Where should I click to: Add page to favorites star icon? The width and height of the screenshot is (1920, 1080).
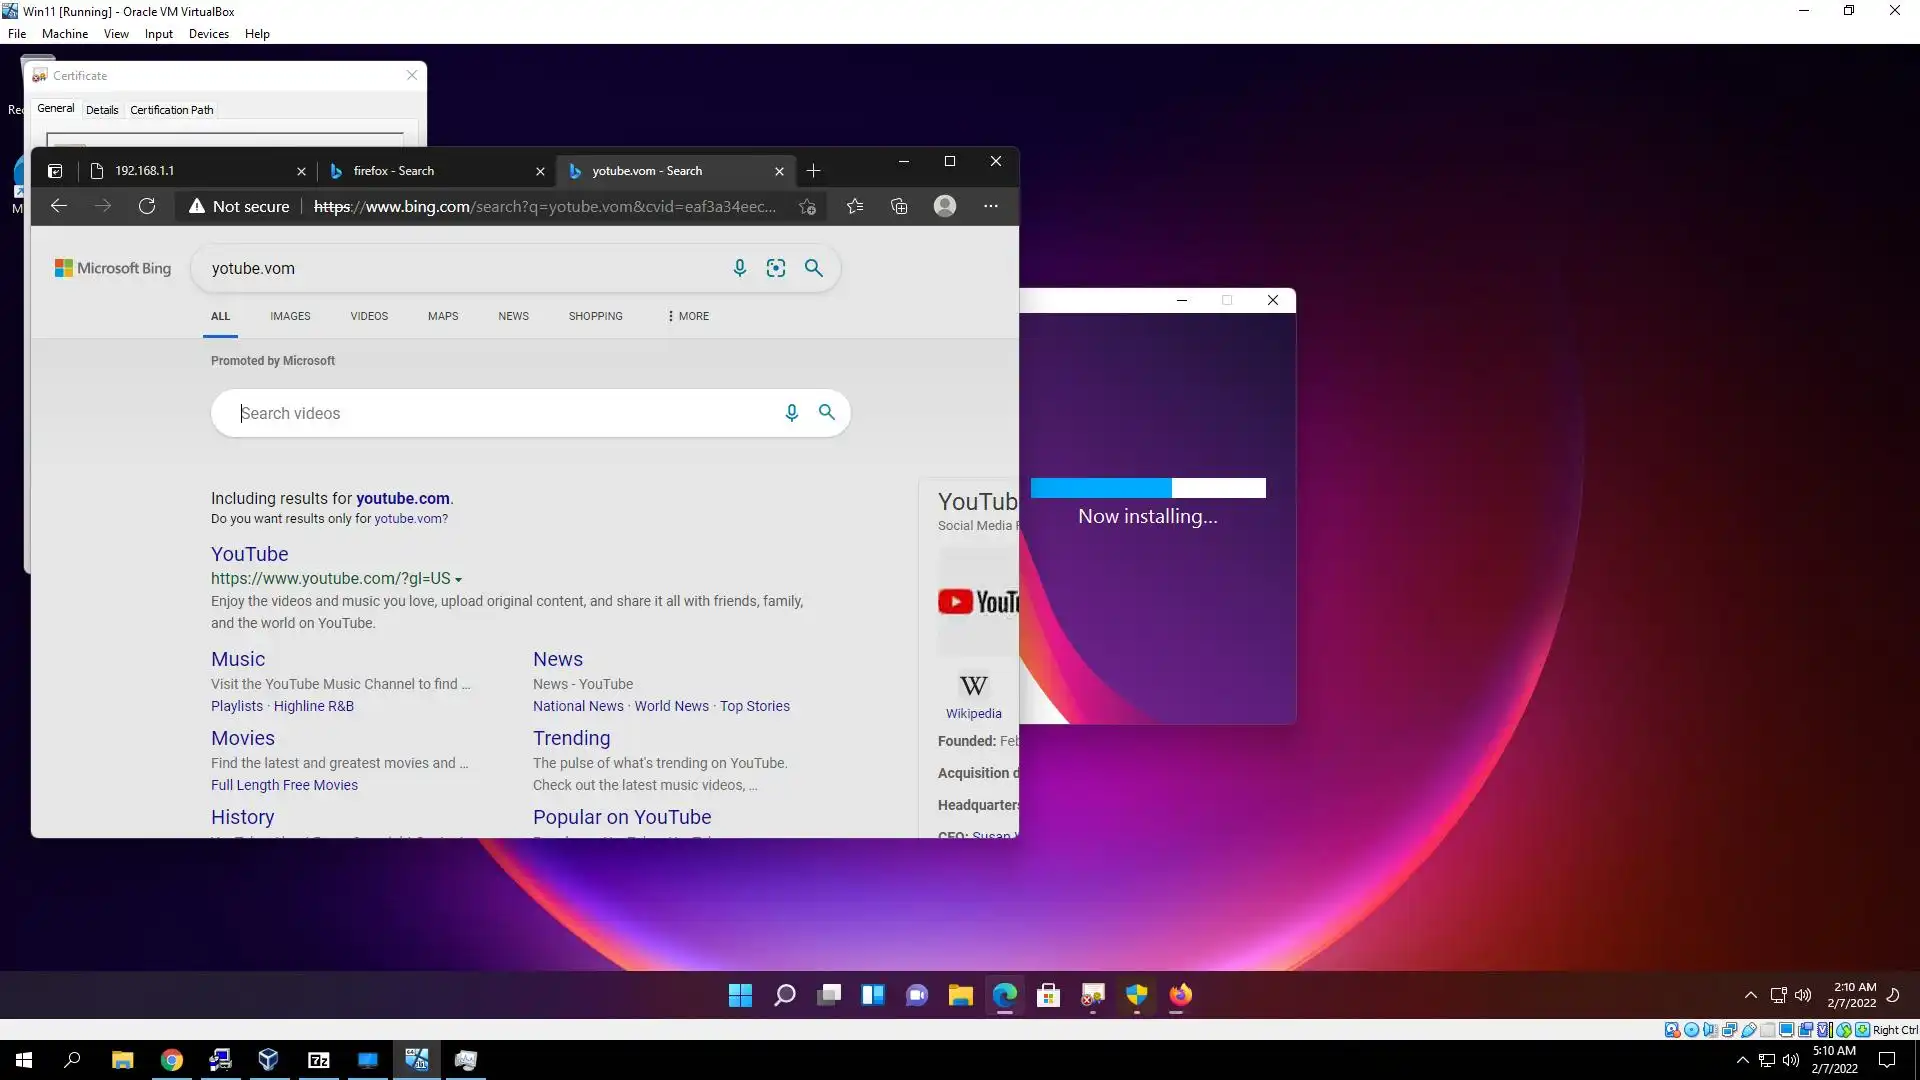pos(807,207)
